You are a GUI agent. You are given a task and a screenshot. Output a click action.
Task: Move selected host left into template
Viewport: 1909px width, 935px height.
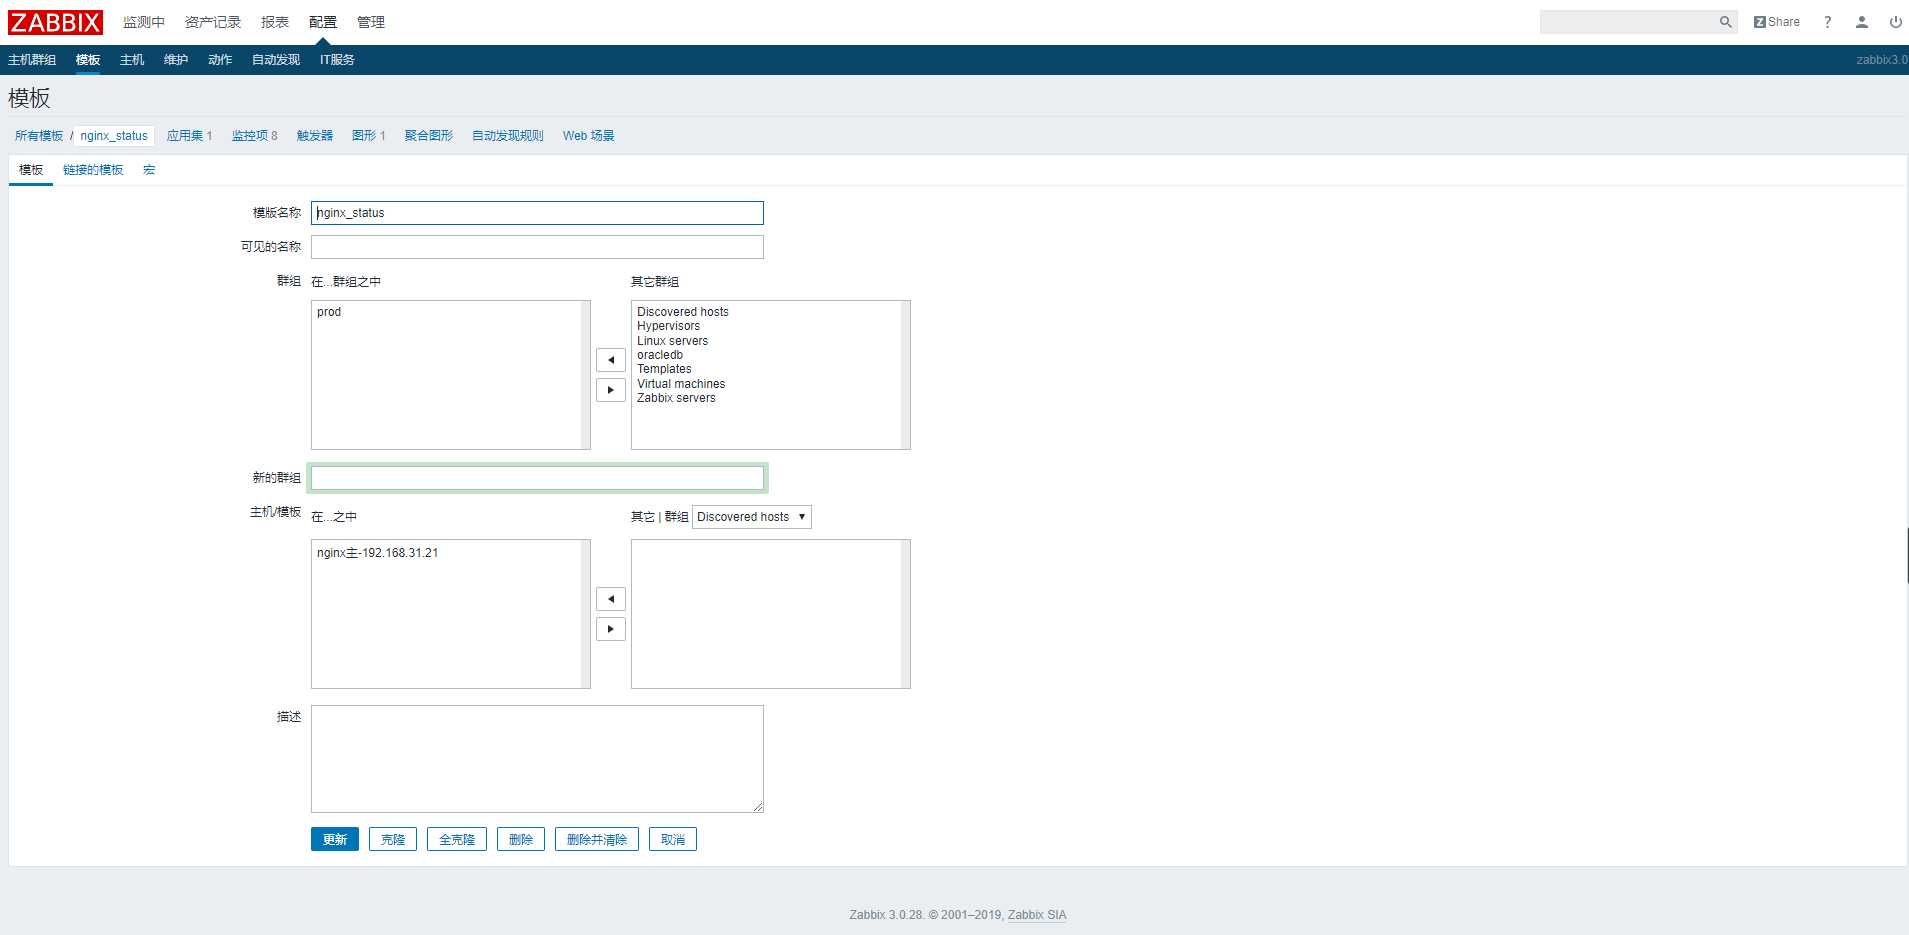coord(611,599)
